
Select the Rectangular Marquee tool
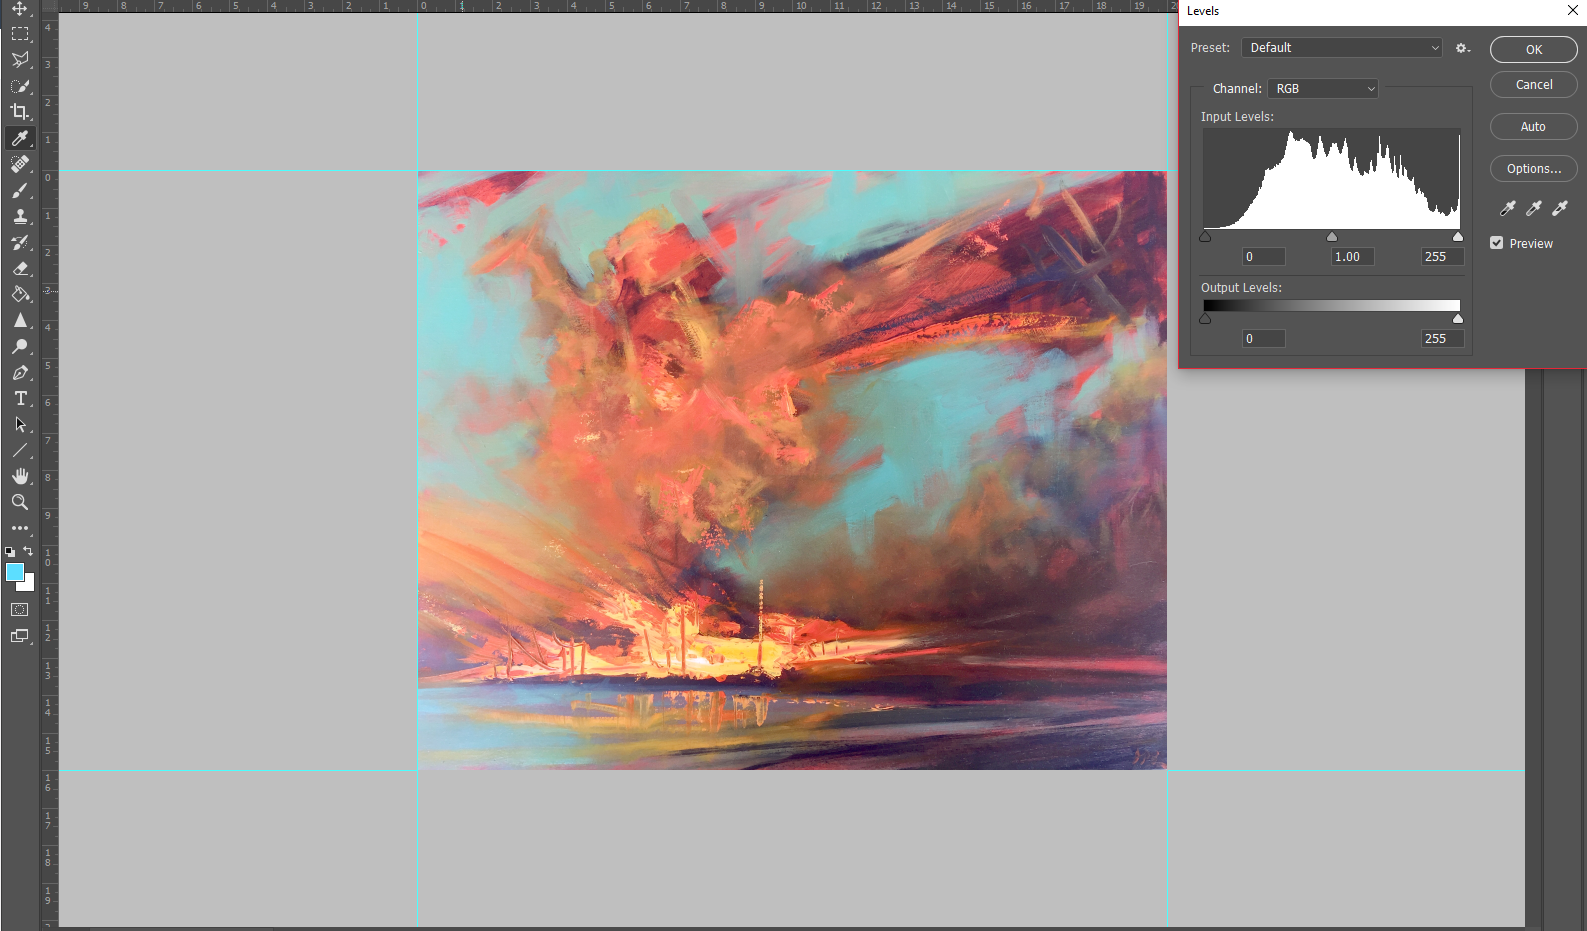[x=20, y=34]
